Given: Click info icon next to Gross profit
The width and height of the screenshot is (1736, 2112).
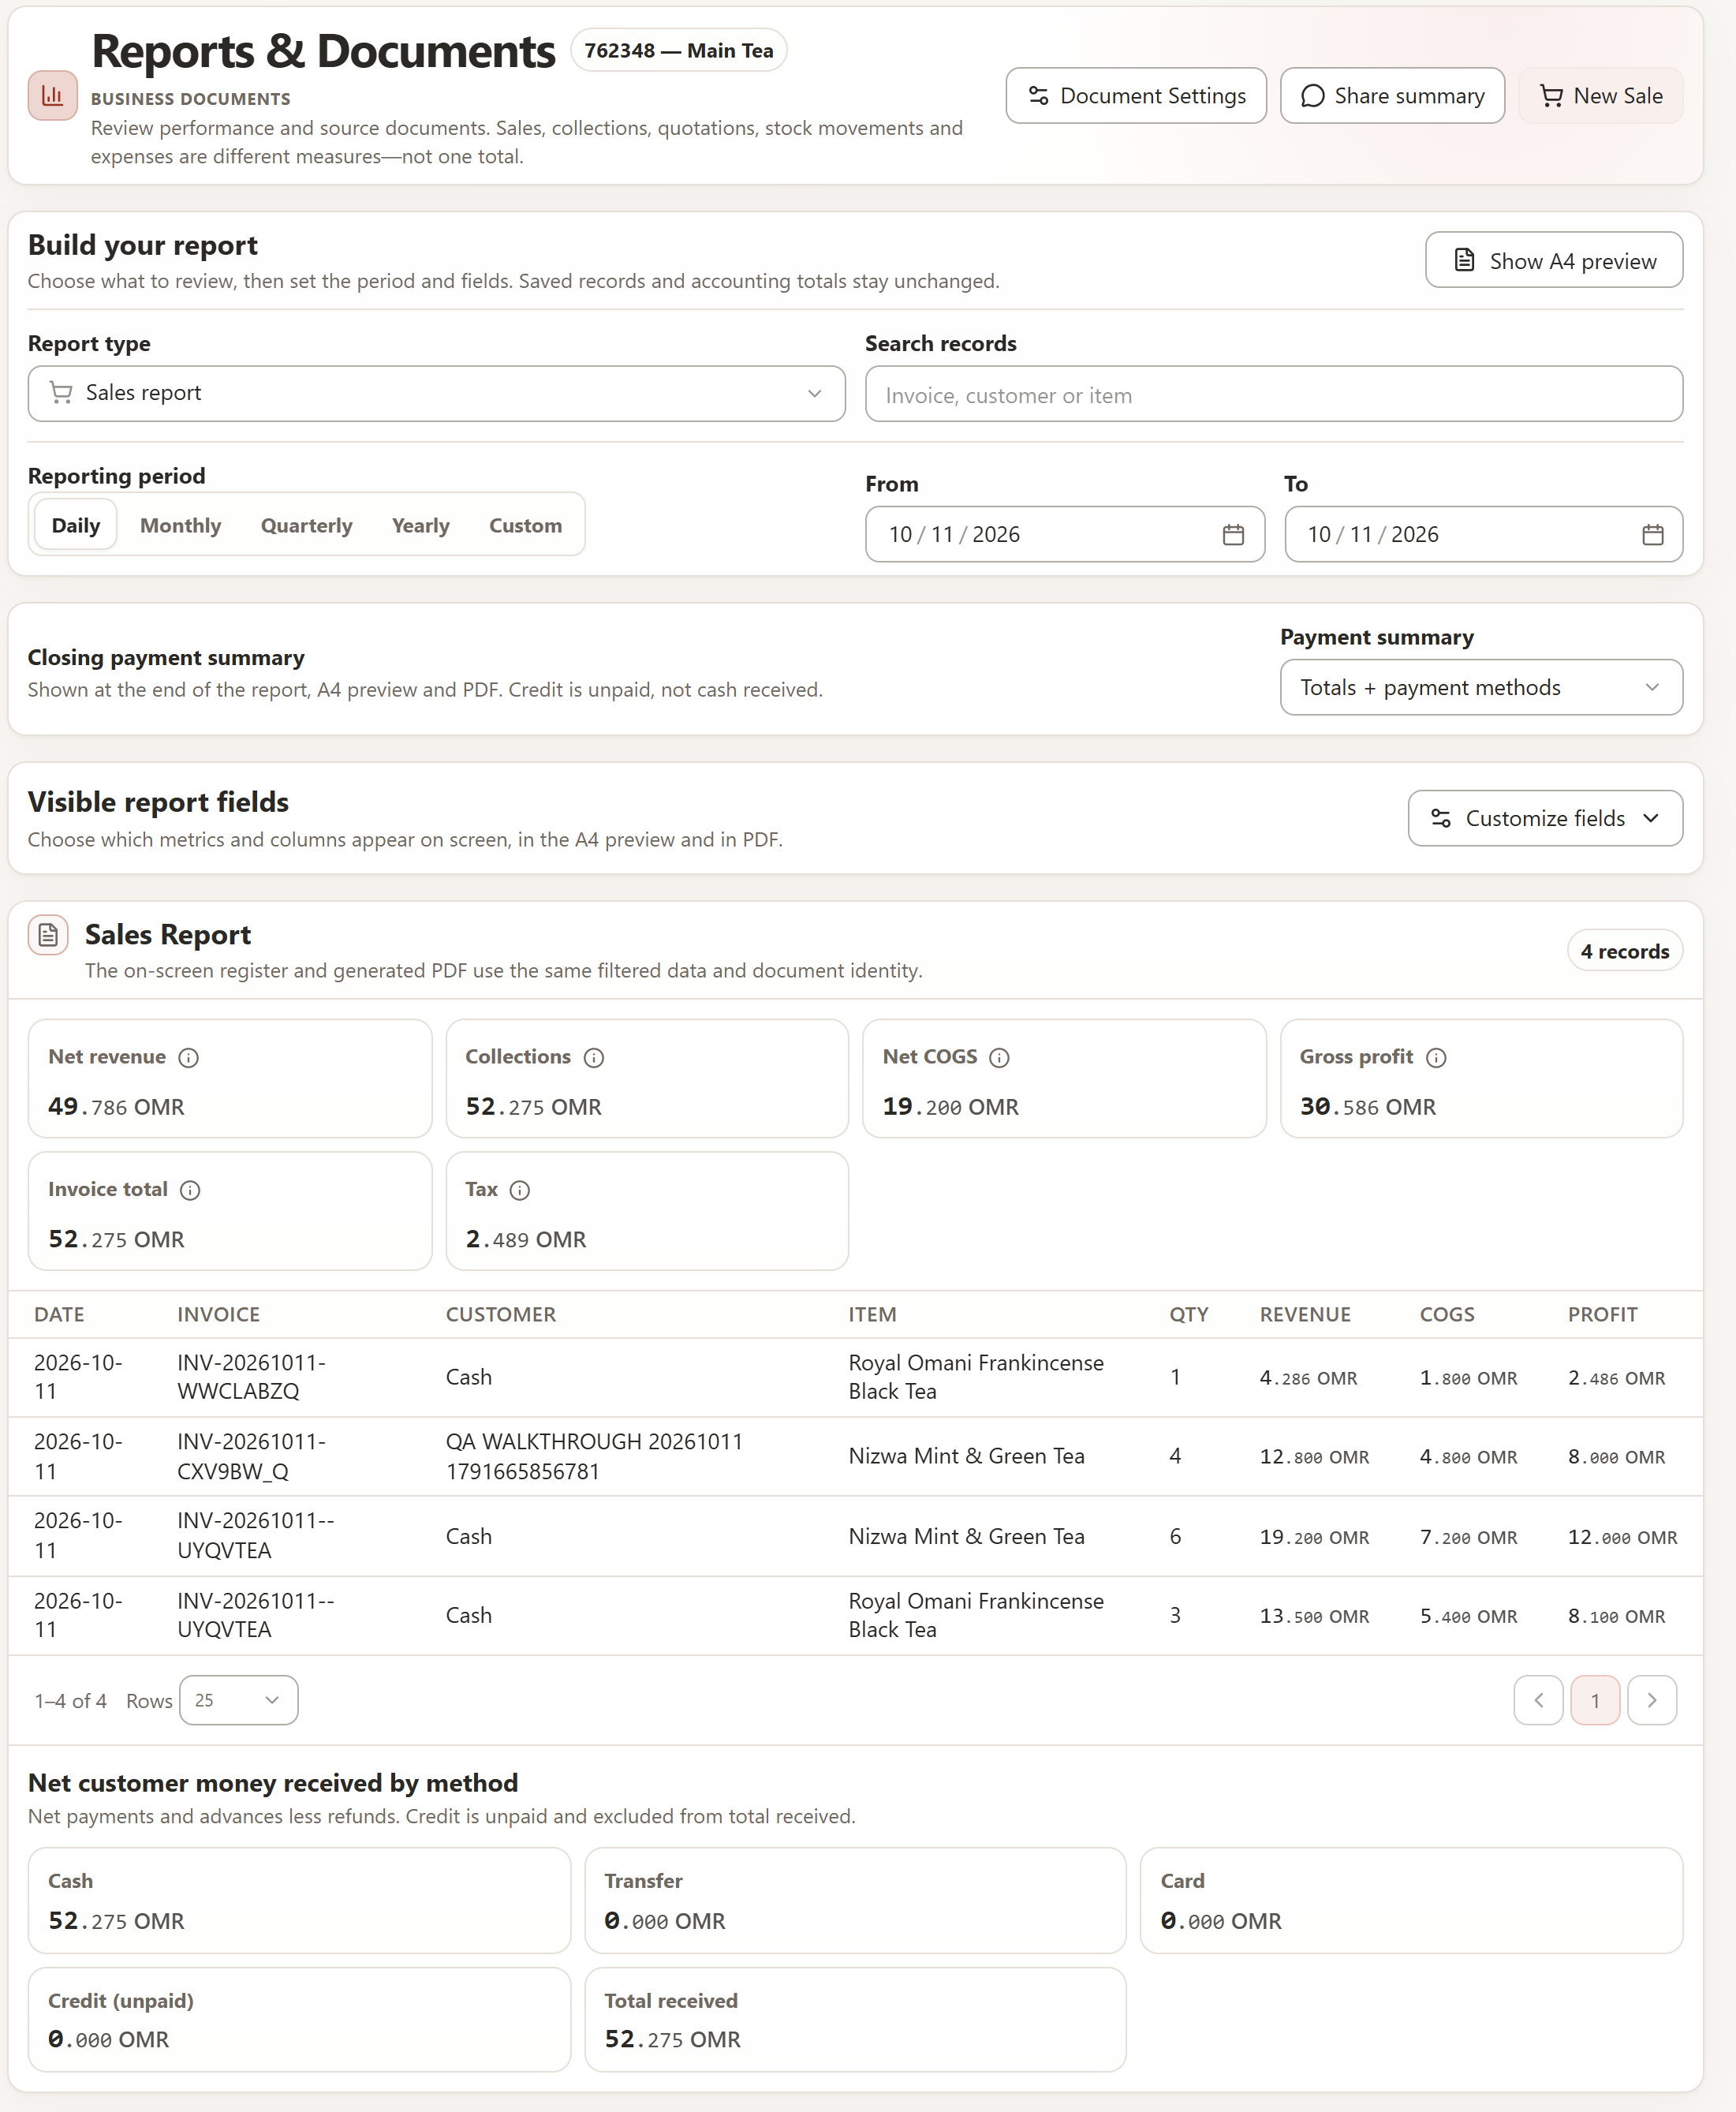Looking at the screenshot, I should tap(1436, 1057).
